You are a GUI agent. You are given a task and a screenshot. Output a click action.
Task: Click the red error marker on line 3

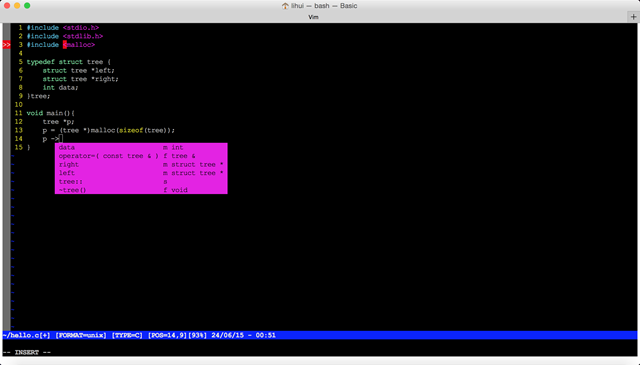click(7, 45)
